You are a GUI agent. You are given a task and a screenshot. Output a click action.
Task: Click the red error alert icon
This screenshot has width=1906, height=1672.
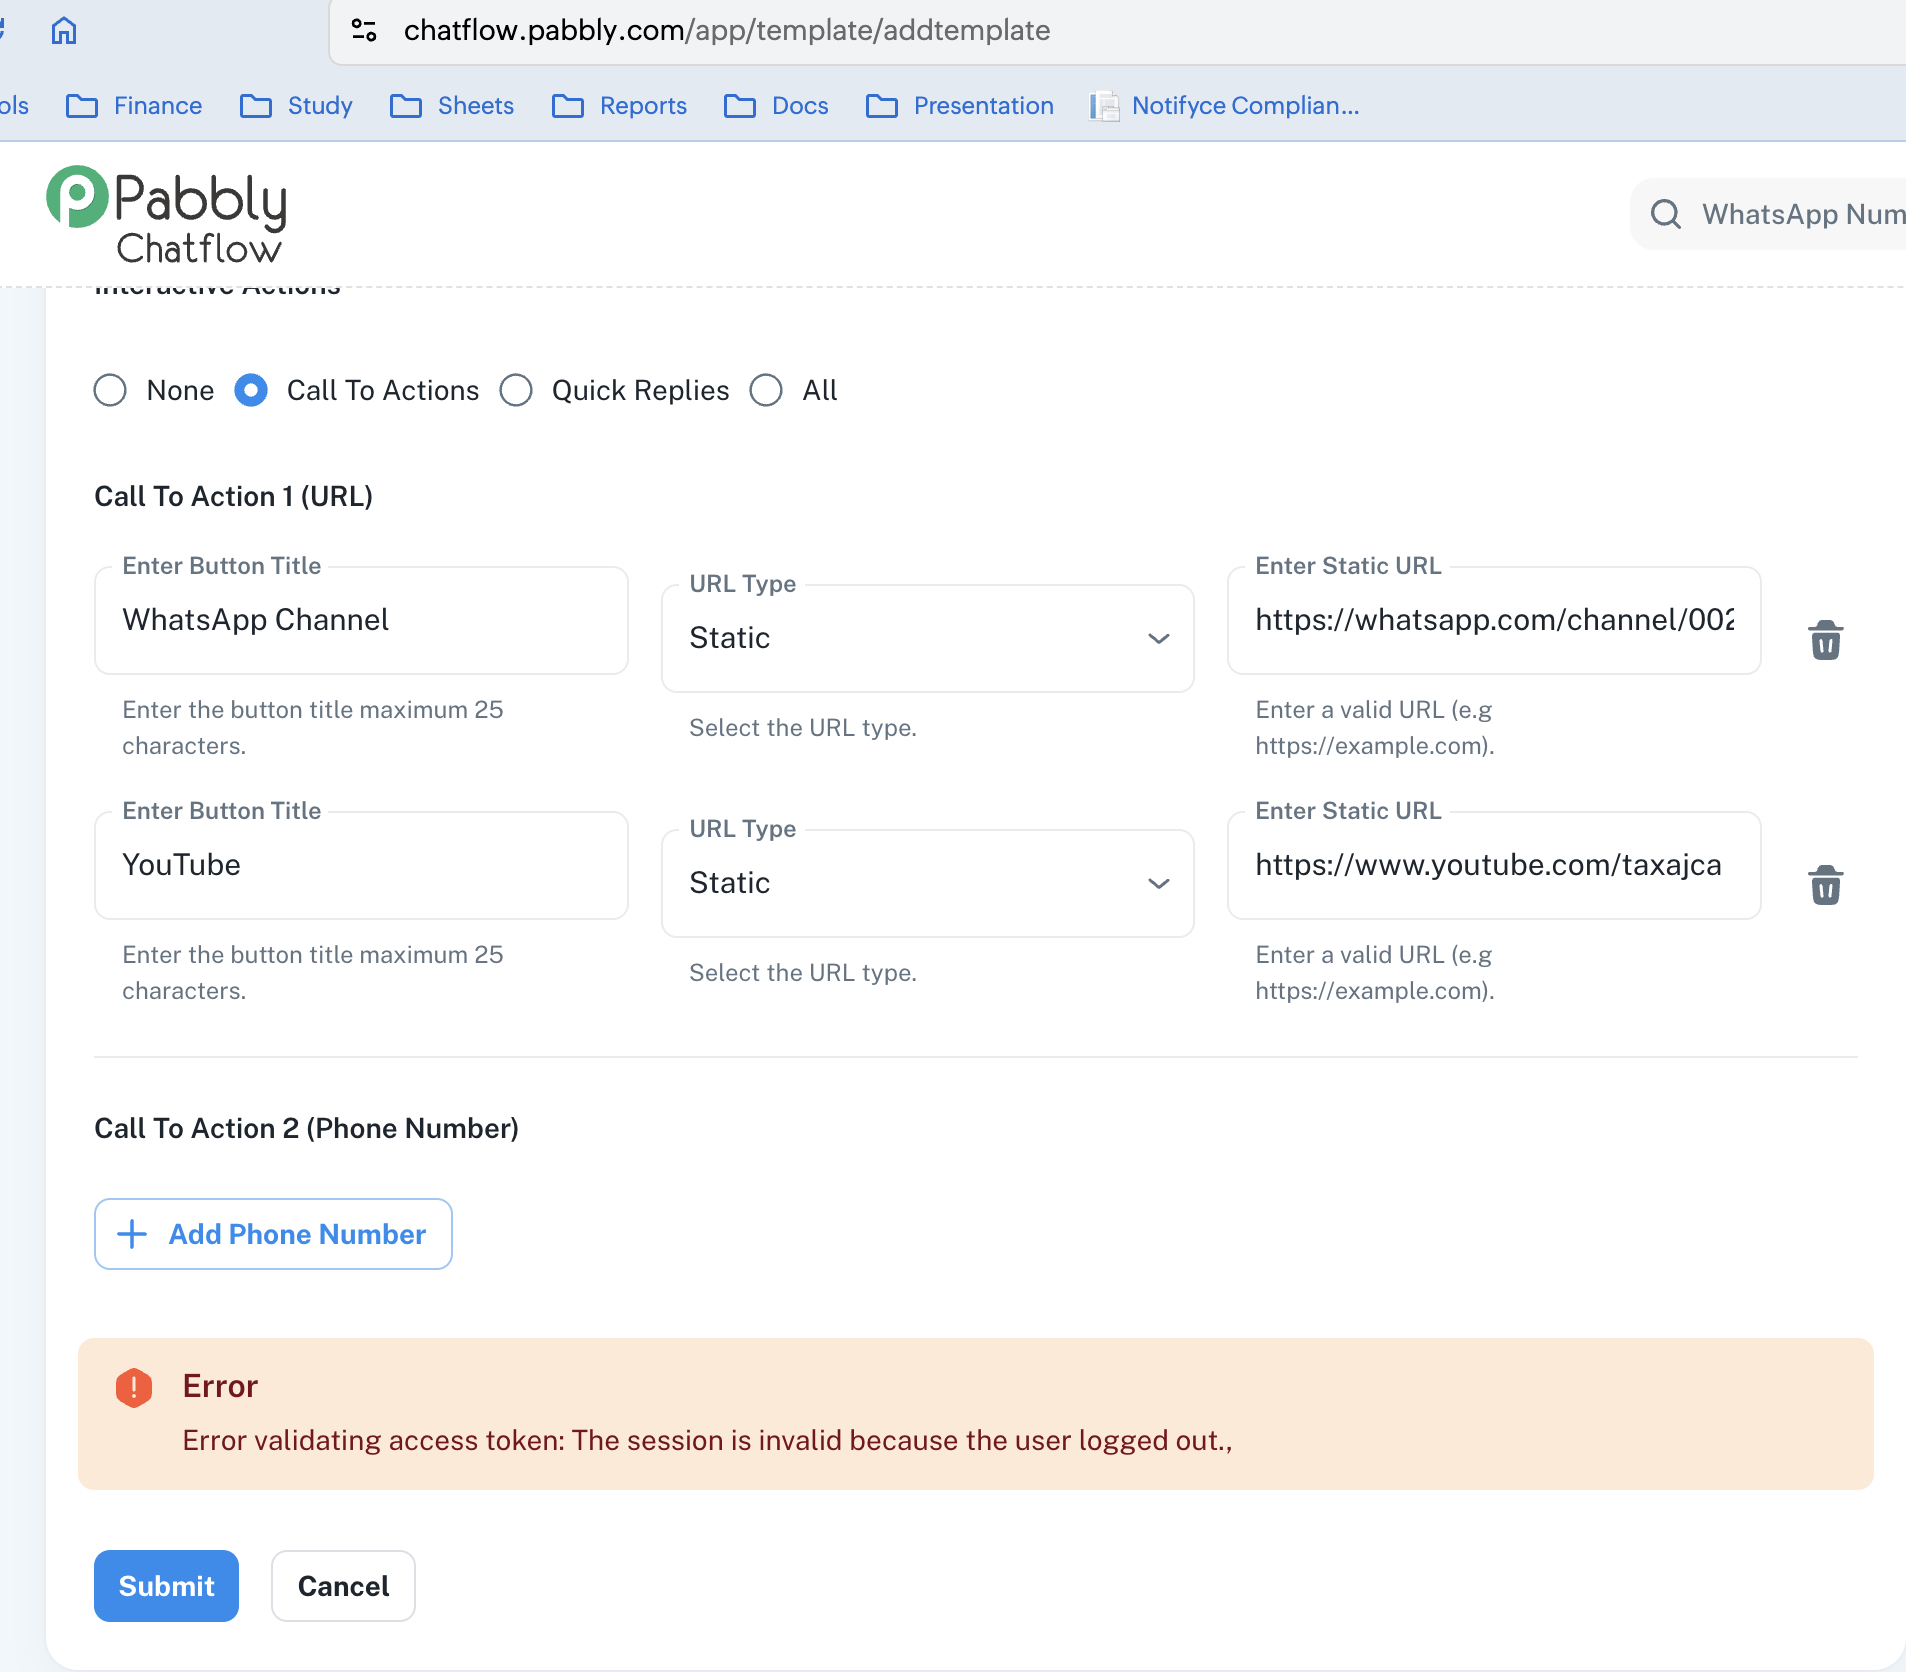[134, 1388]
